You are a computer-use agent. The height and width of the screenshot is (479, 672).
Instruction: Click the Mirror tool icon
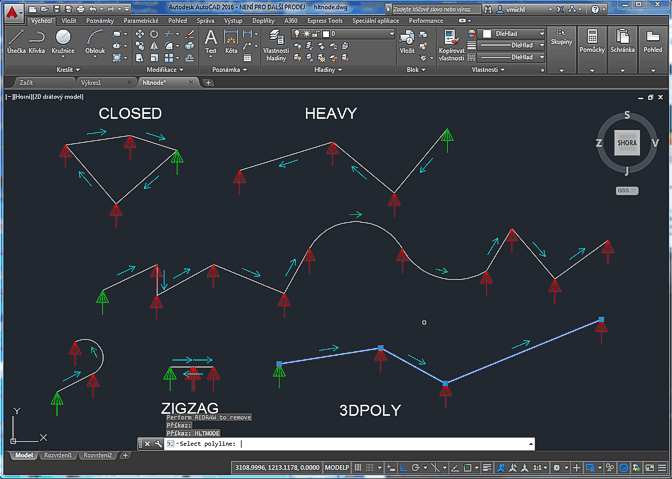pos(154,46)
